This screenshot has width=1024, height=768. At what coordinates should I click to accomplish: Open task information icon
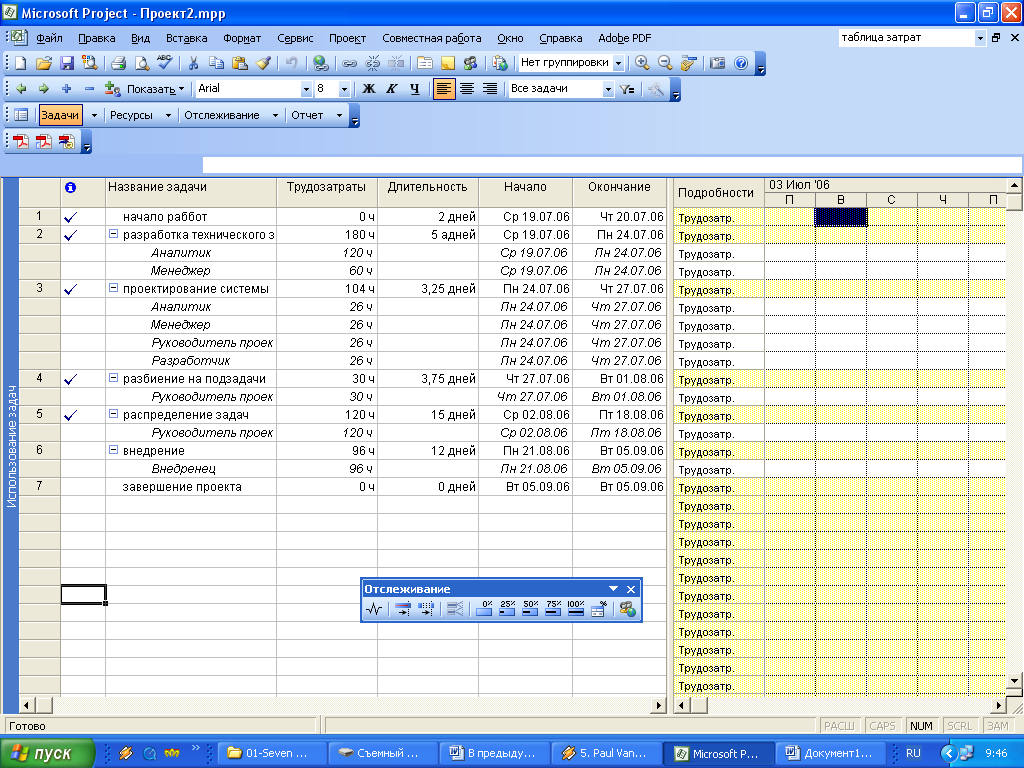[x=424, y=63]
